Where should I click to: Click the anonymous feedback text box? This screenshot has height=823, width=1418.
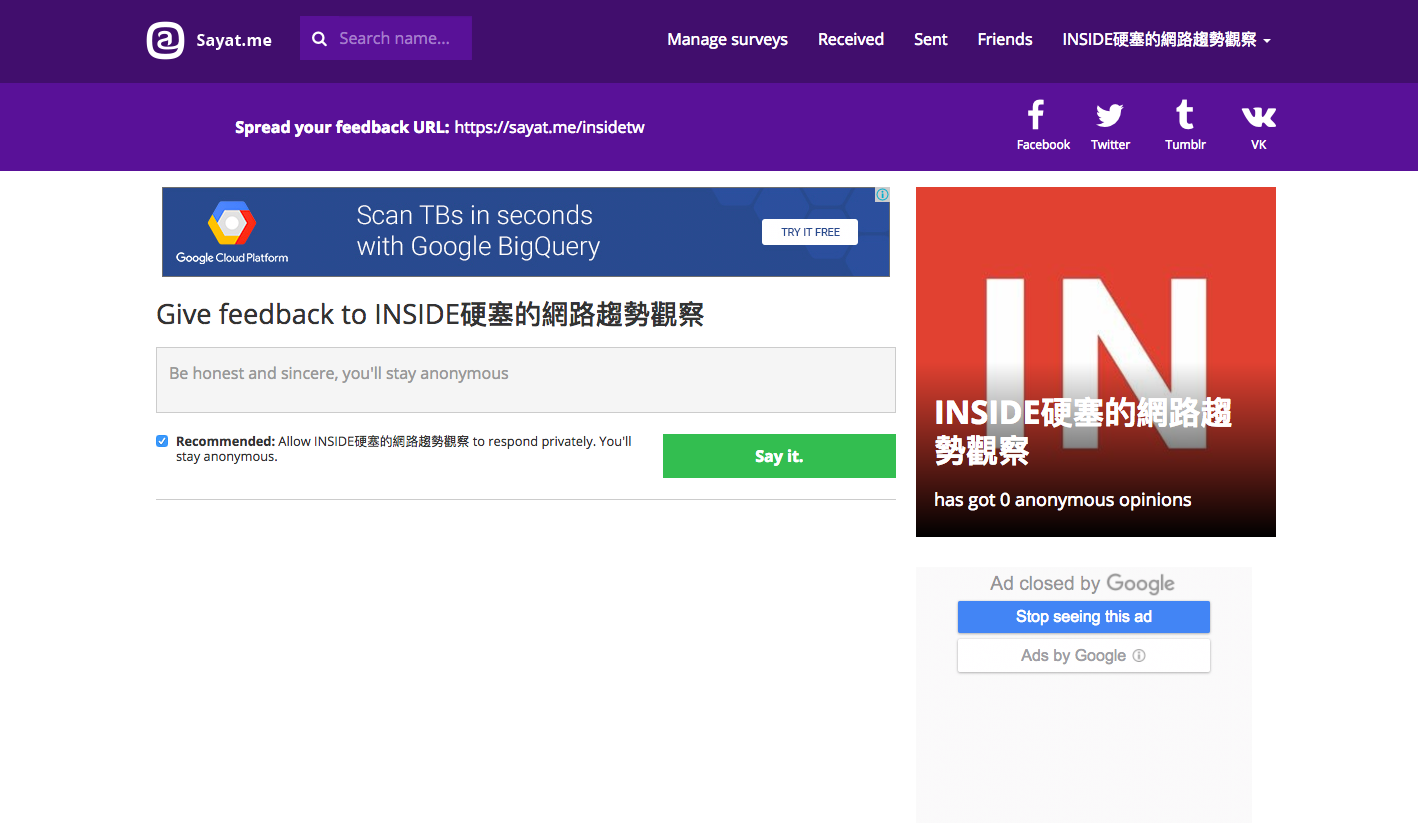pyautogui.click(x=526, y=380)
